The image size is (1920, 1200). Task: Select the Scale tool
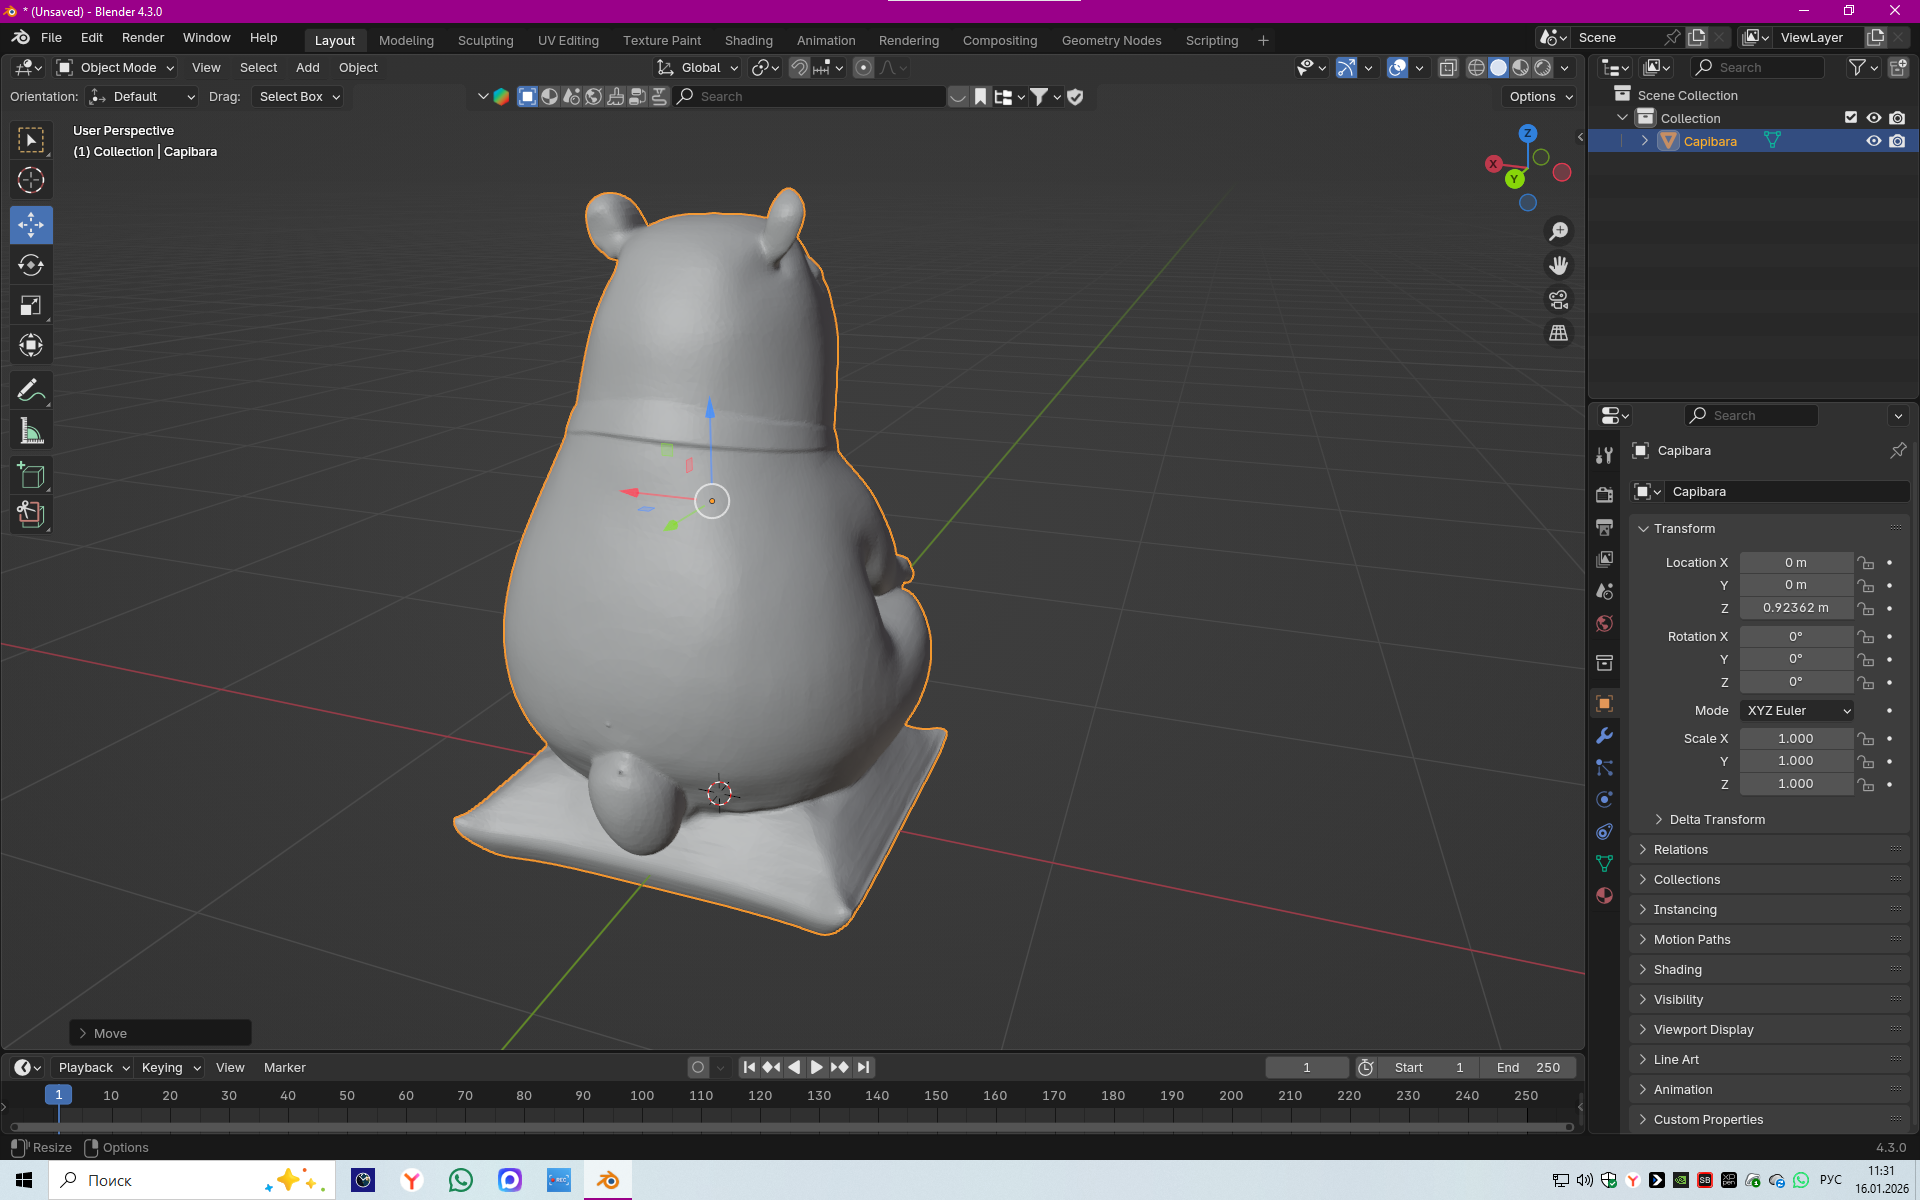pyautogui.click(x=31, y=305)
